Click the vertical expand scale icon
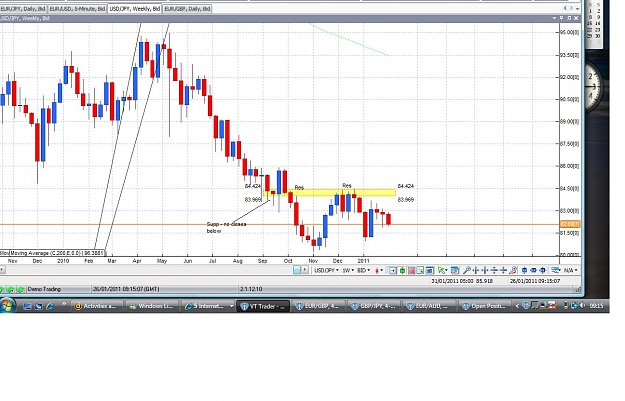 [494, 271]
